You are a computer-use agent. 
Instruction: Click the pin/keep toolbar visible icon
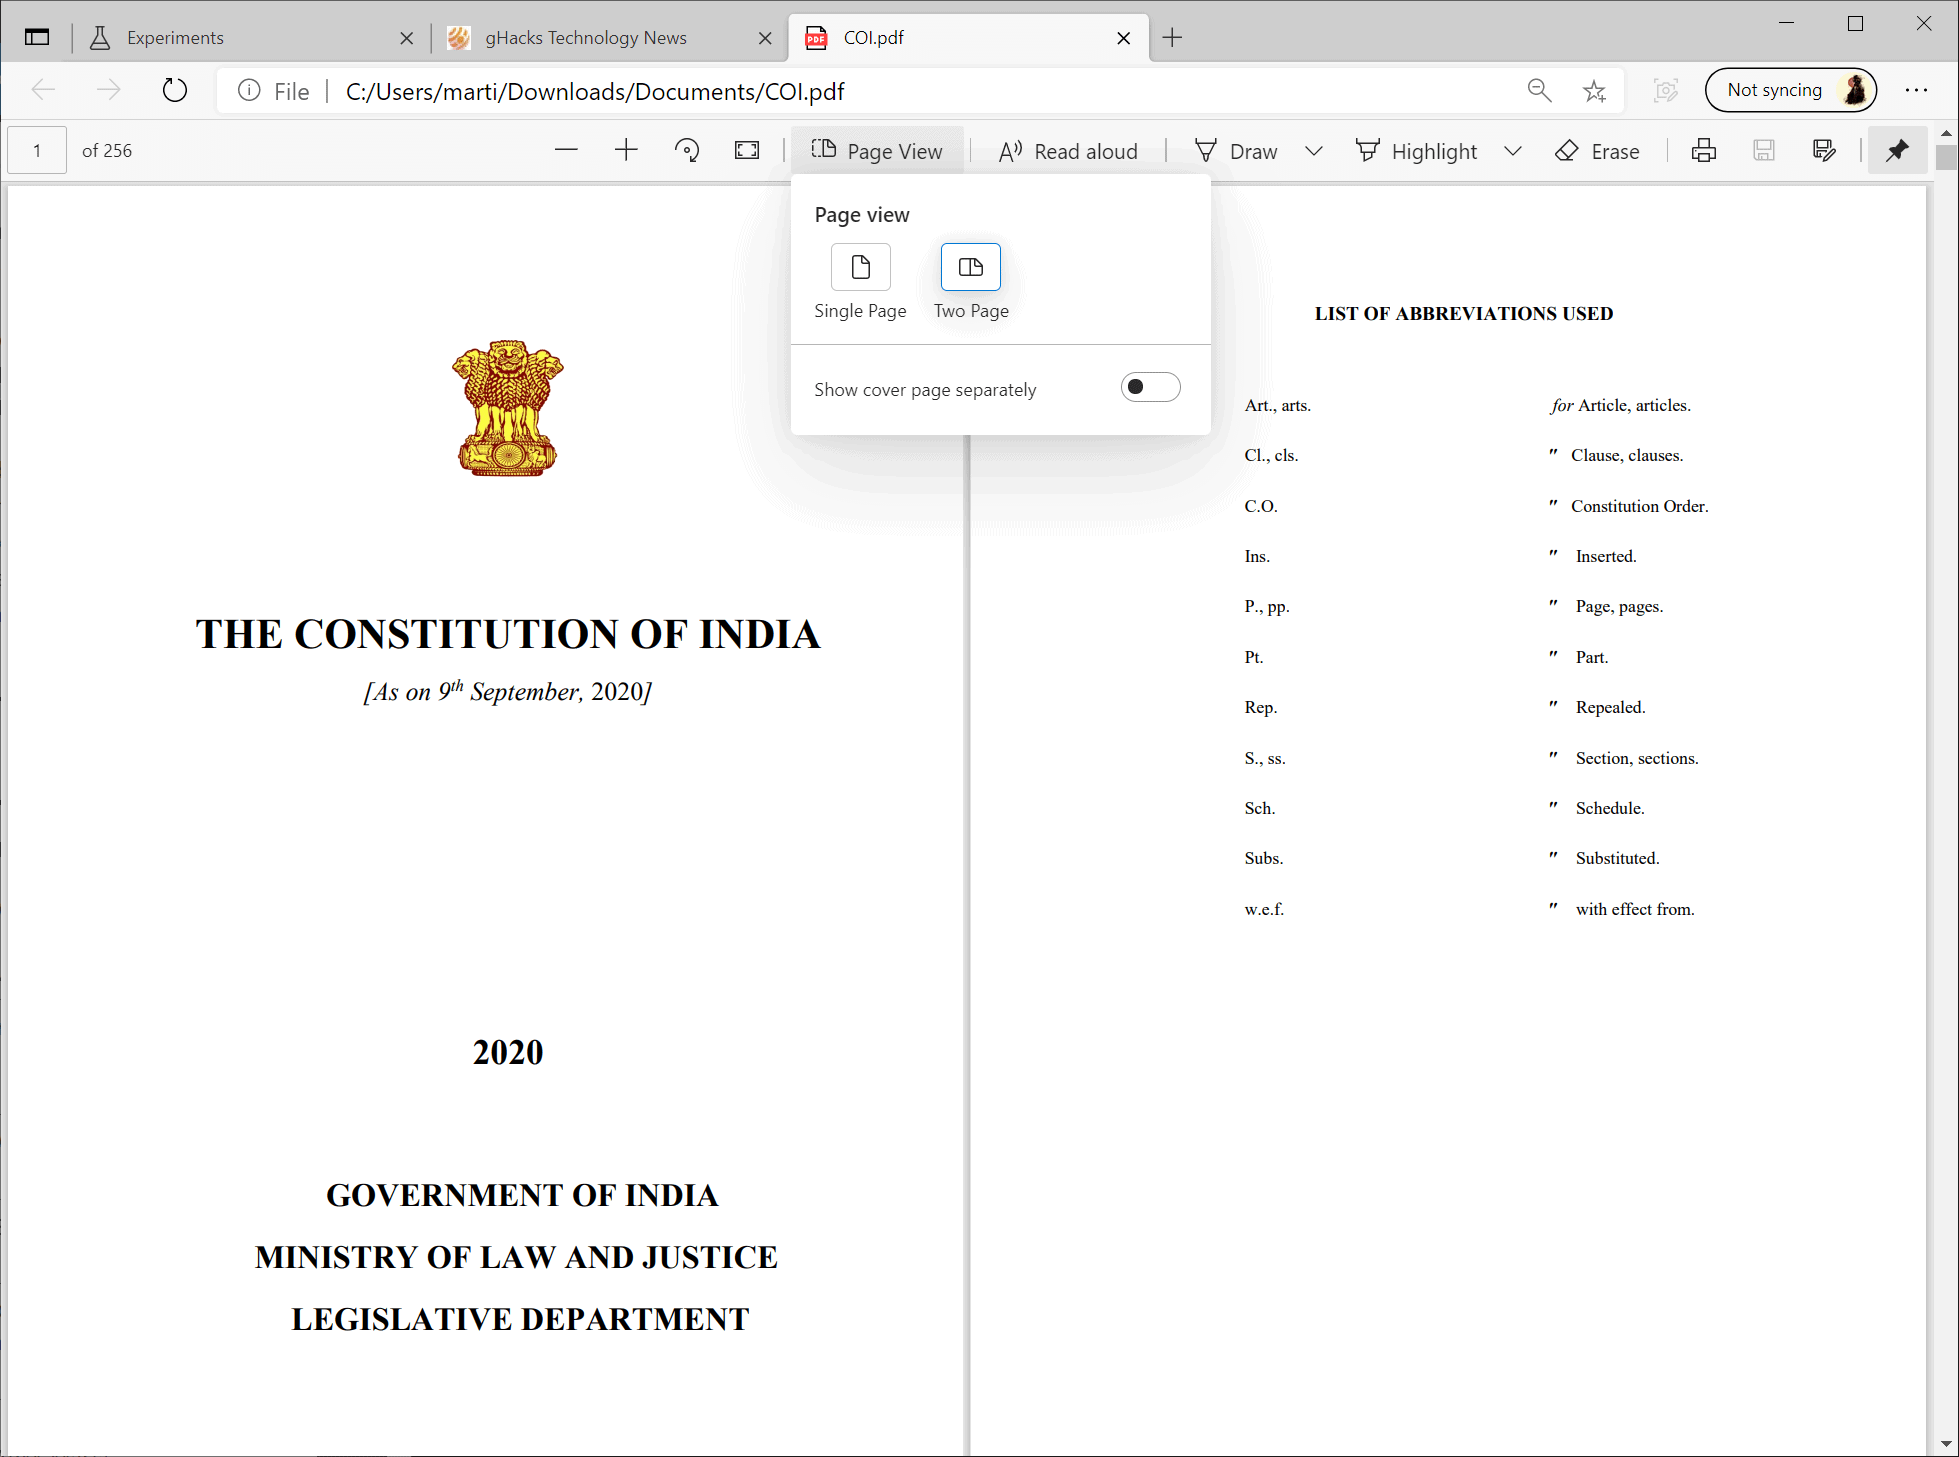point(1896,150)
